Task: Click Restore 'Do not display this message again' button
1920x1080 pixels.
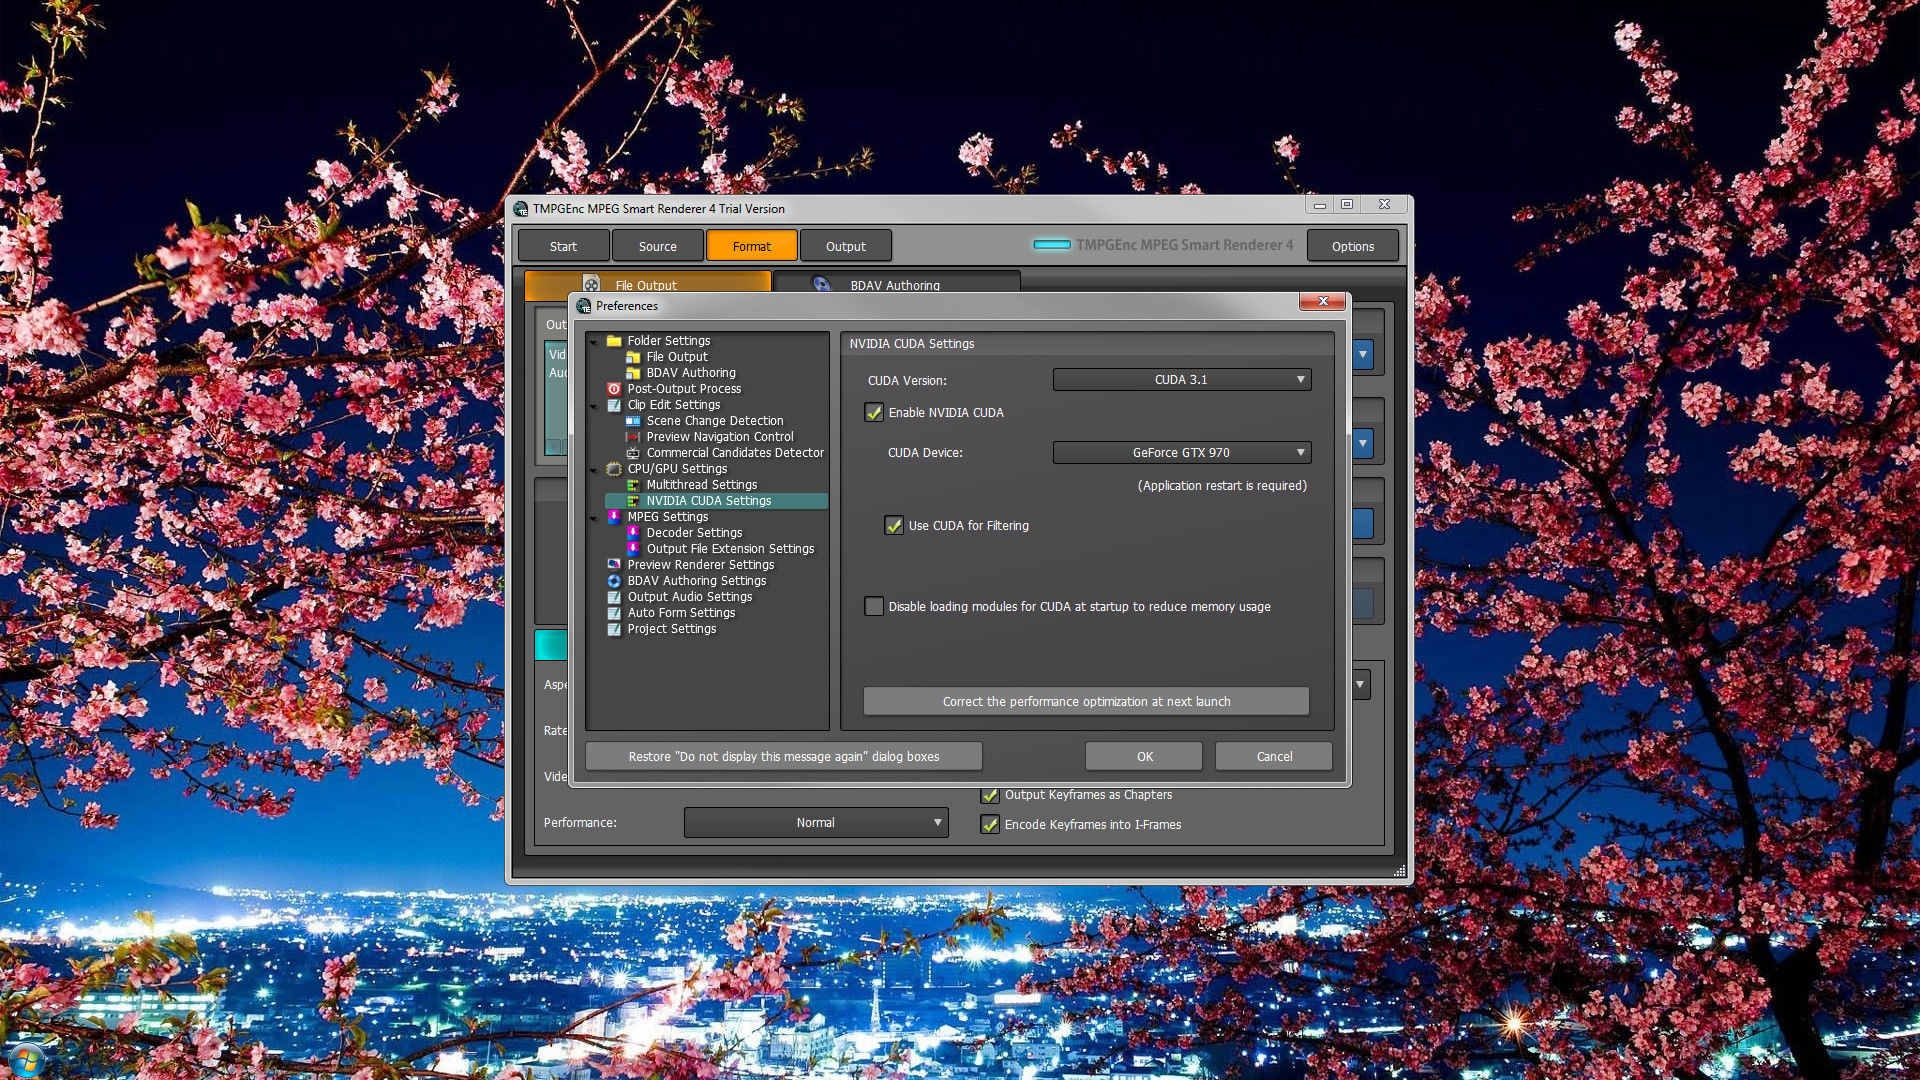Action: (784, 757)
